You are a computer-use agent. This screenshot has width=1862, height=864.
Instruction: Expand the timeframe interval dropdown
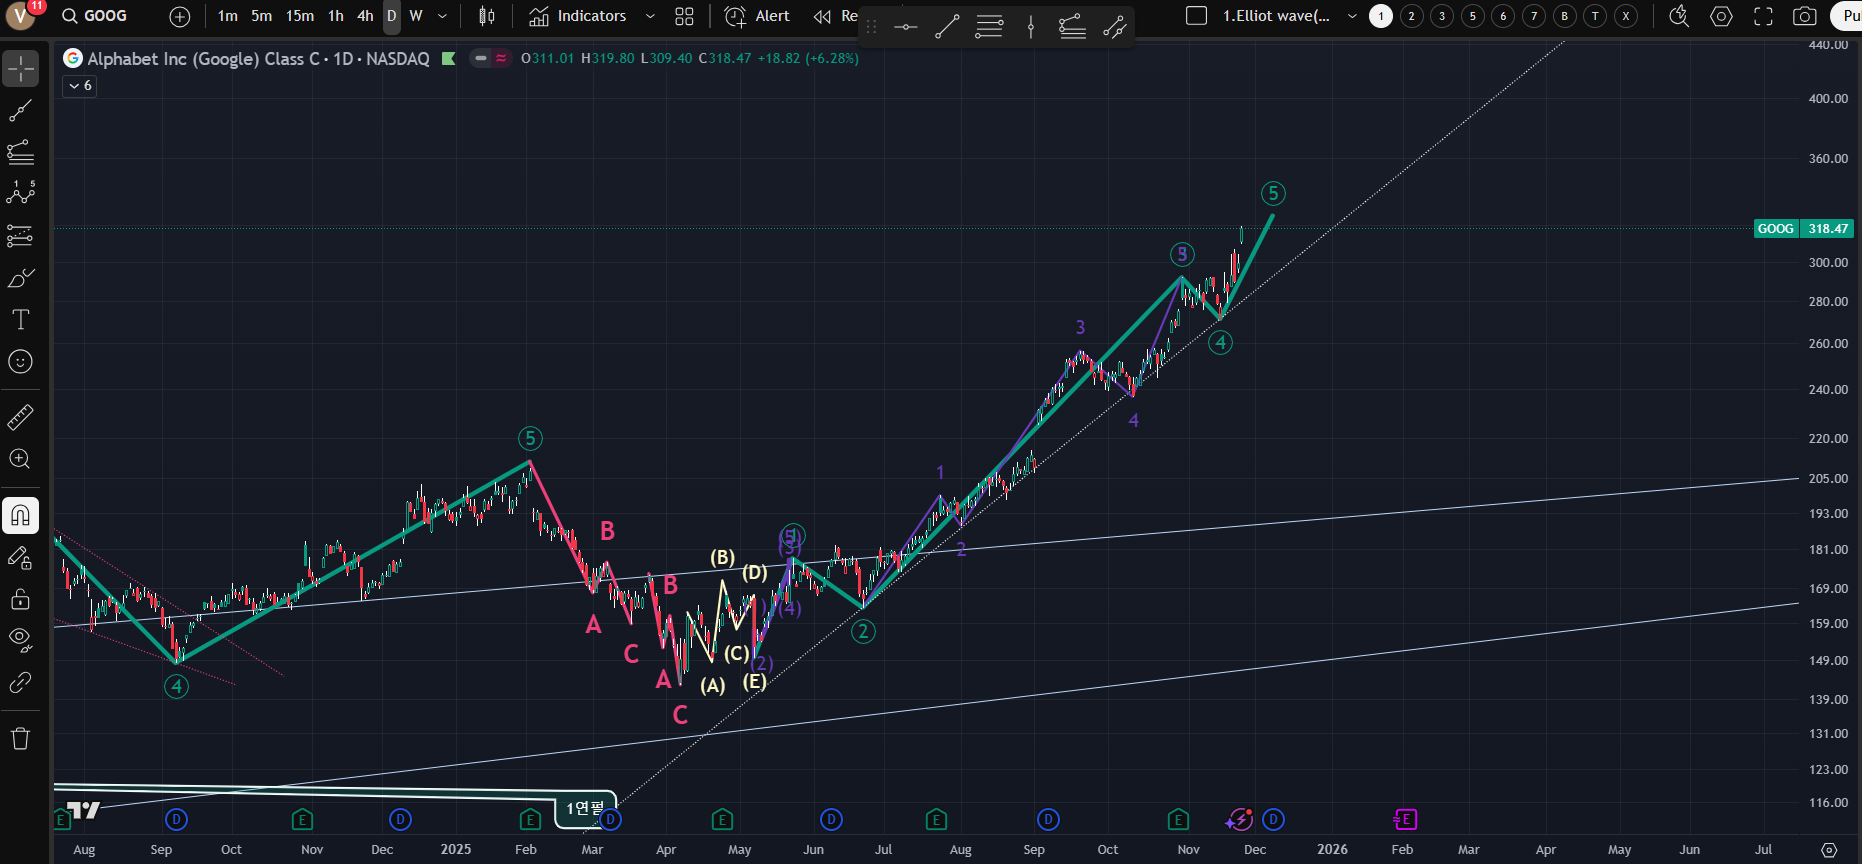tap(442, 16)
